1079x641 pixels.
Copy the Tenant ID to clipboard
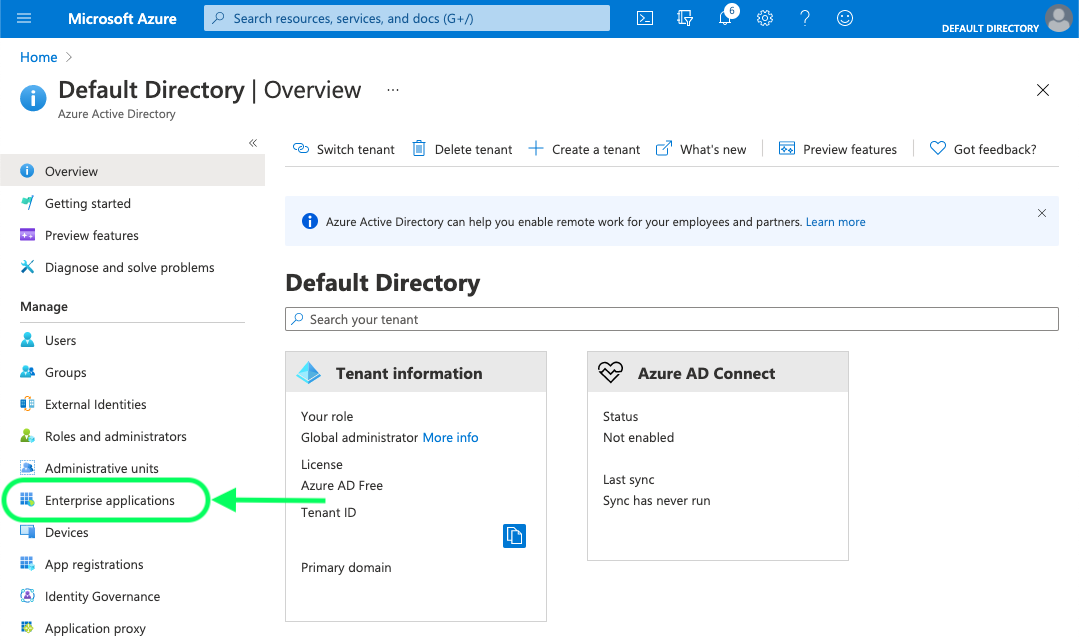point(514,536)
